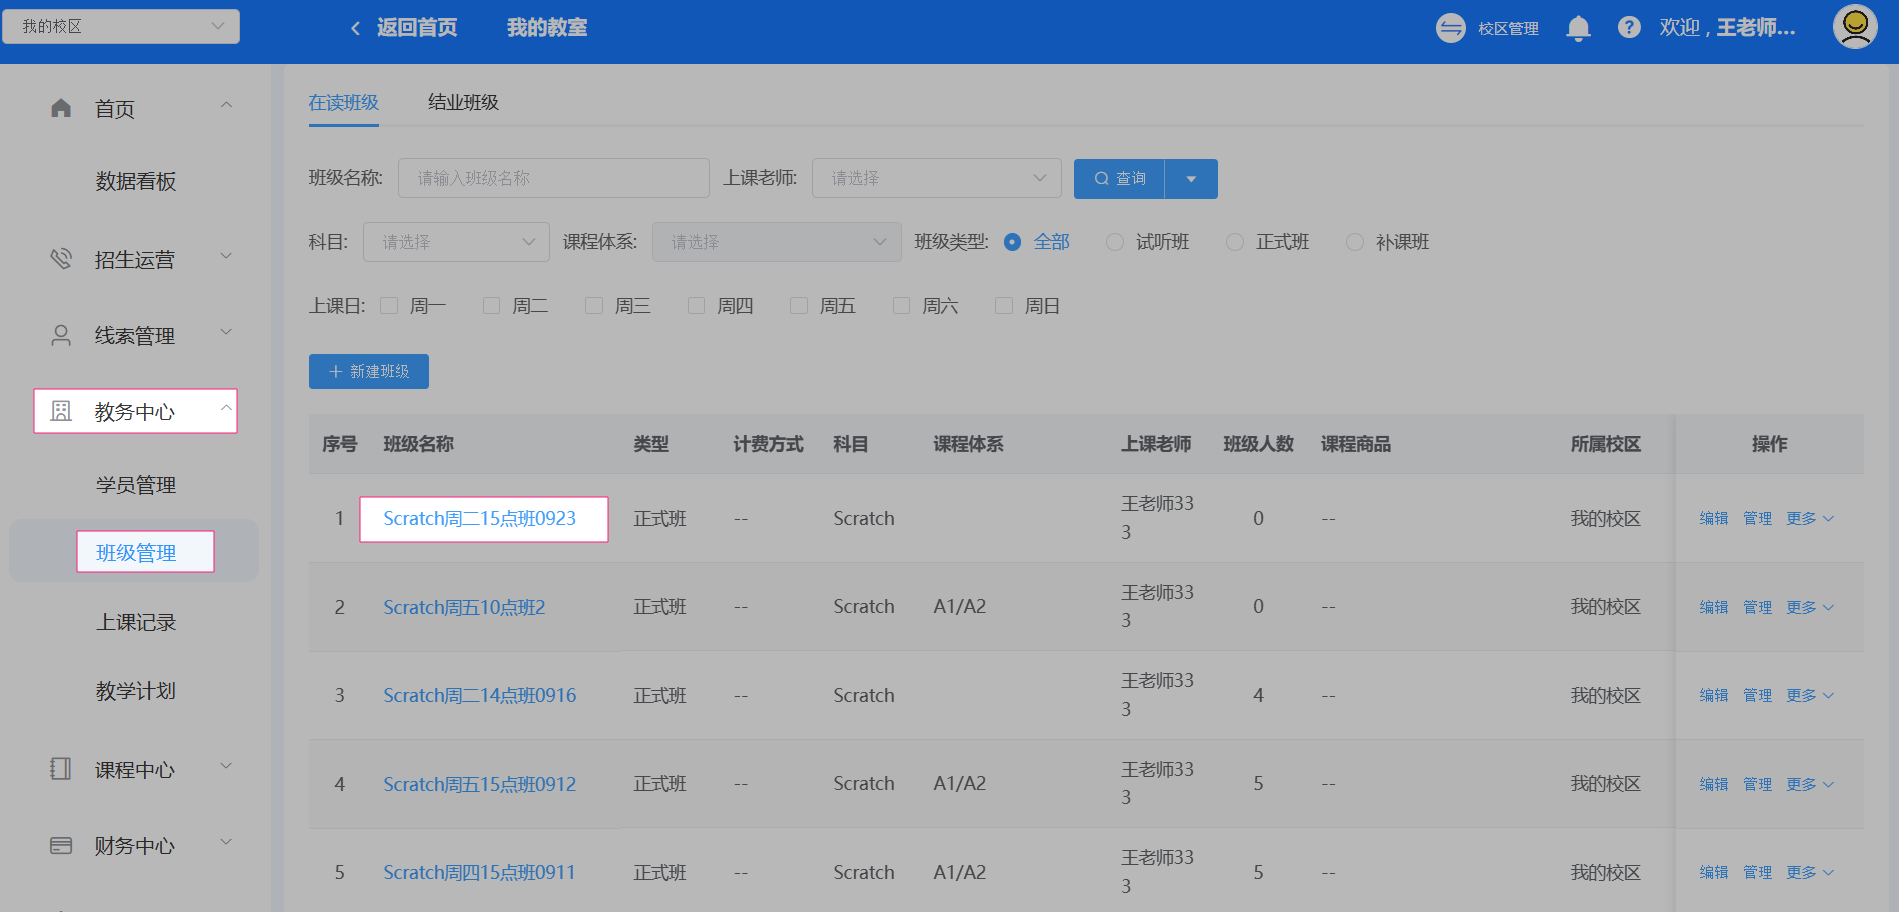Click the campus management switch icon
Viewport: 1899px width, 912px height.
coord(1450,28)
